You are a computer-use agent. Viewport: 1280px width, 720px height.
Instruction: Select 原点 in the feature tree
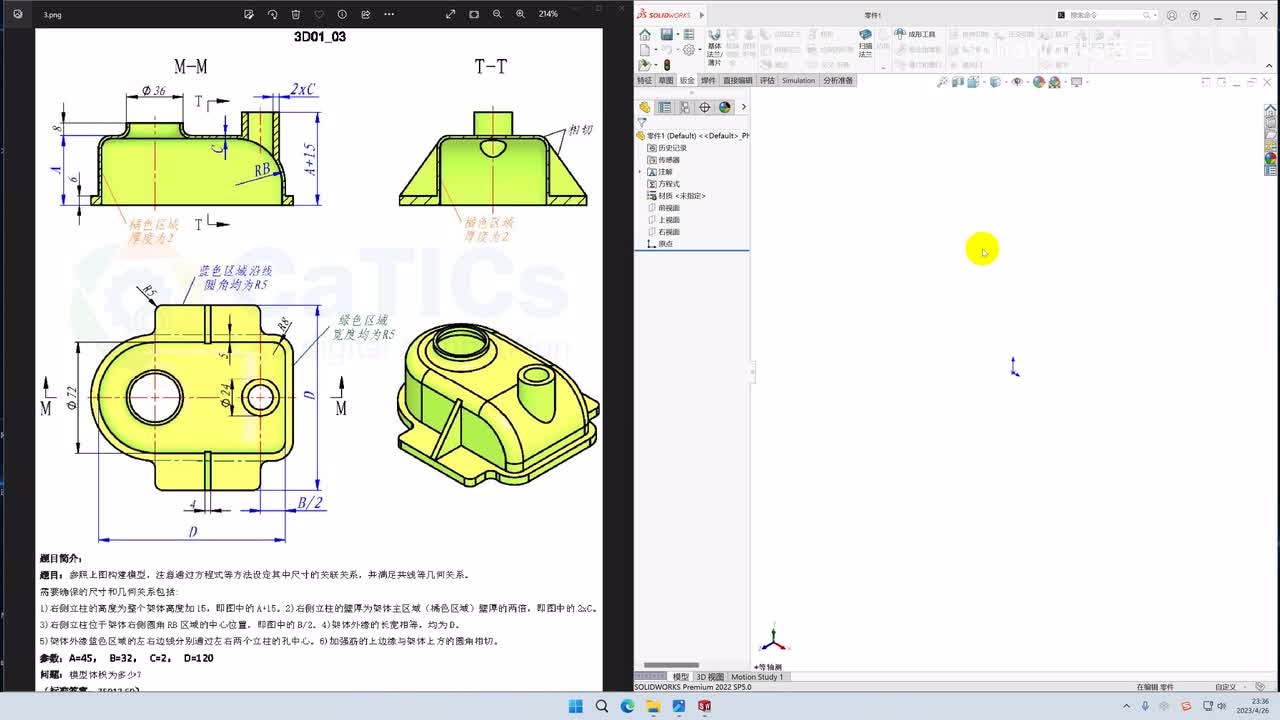[660, 244]
